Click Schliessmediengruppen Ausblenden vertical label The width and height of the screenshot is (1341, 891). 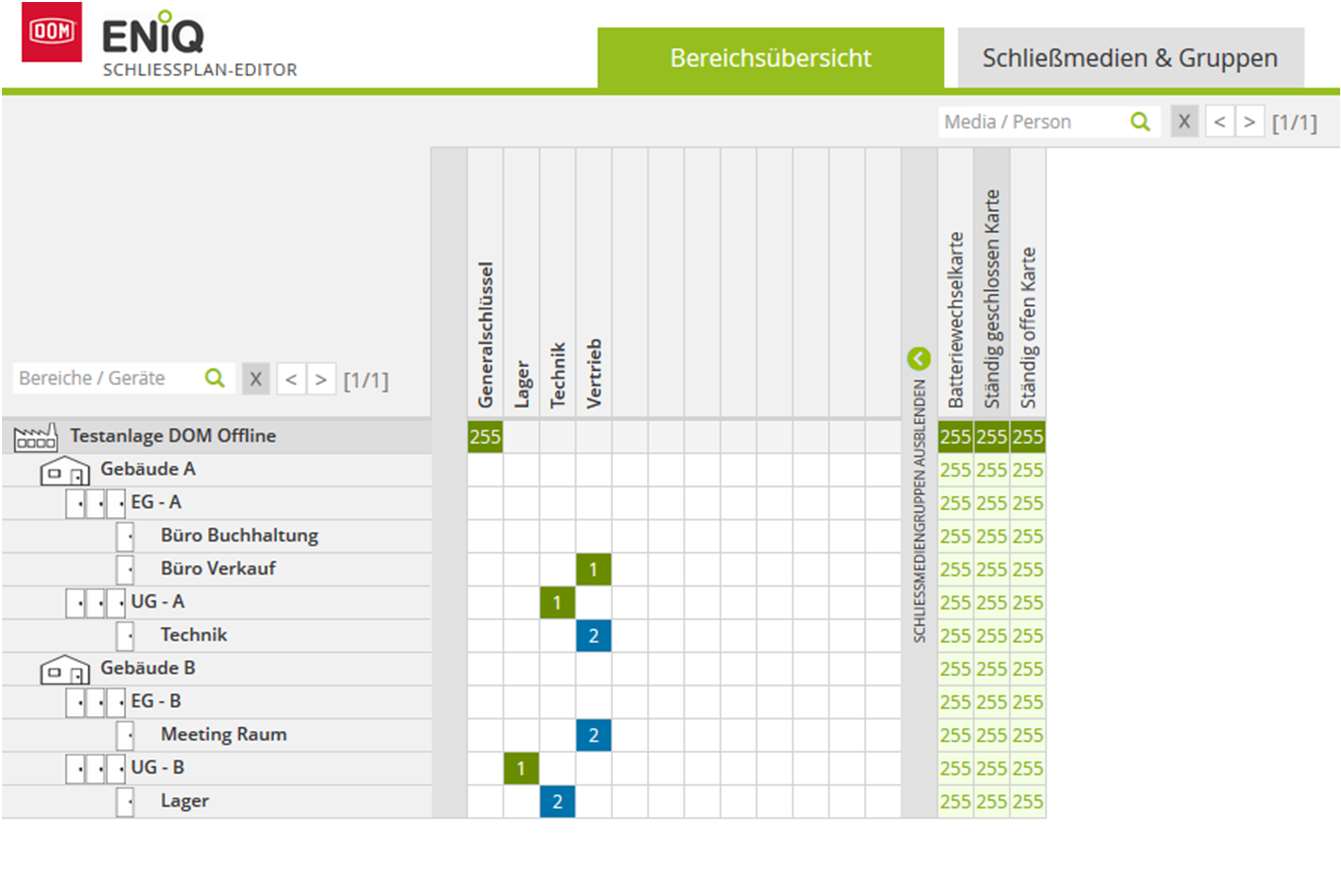click(x=920, y=510)
